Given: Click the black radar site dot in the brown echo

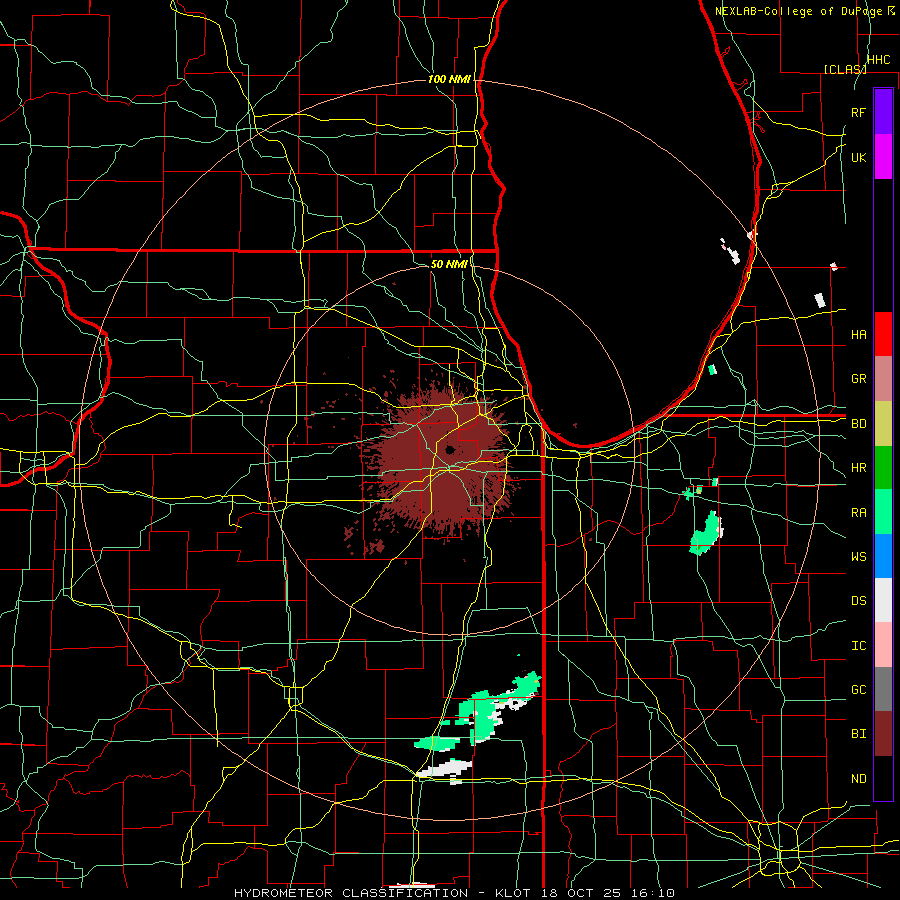Looking at the screenshot, I should pyautogui.click(x=450, y=449).
